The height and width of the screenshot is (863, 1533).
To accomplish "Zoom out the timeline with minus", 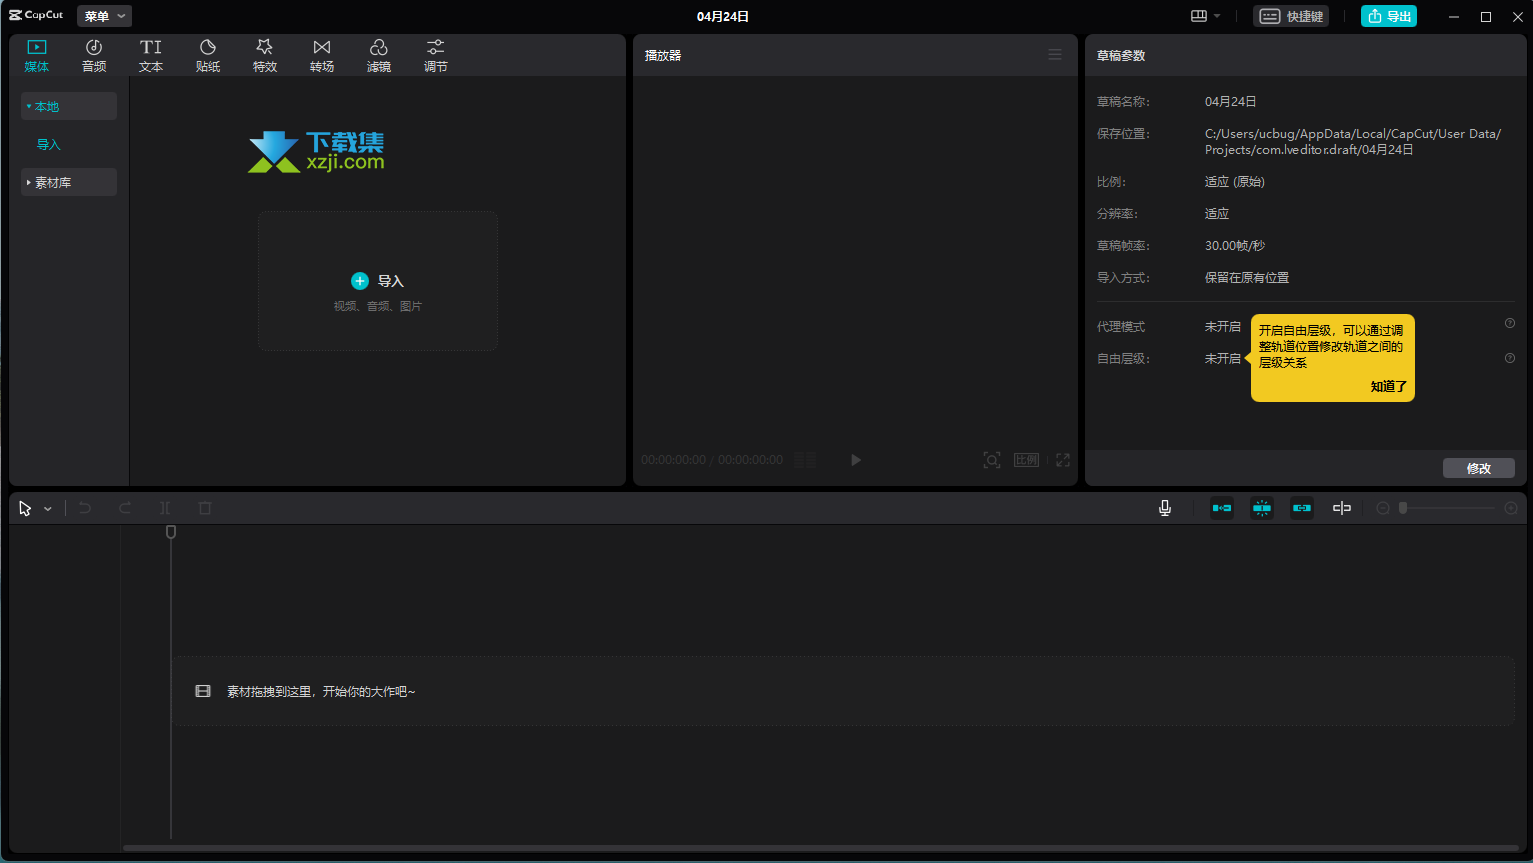I will pos(1383,508).
